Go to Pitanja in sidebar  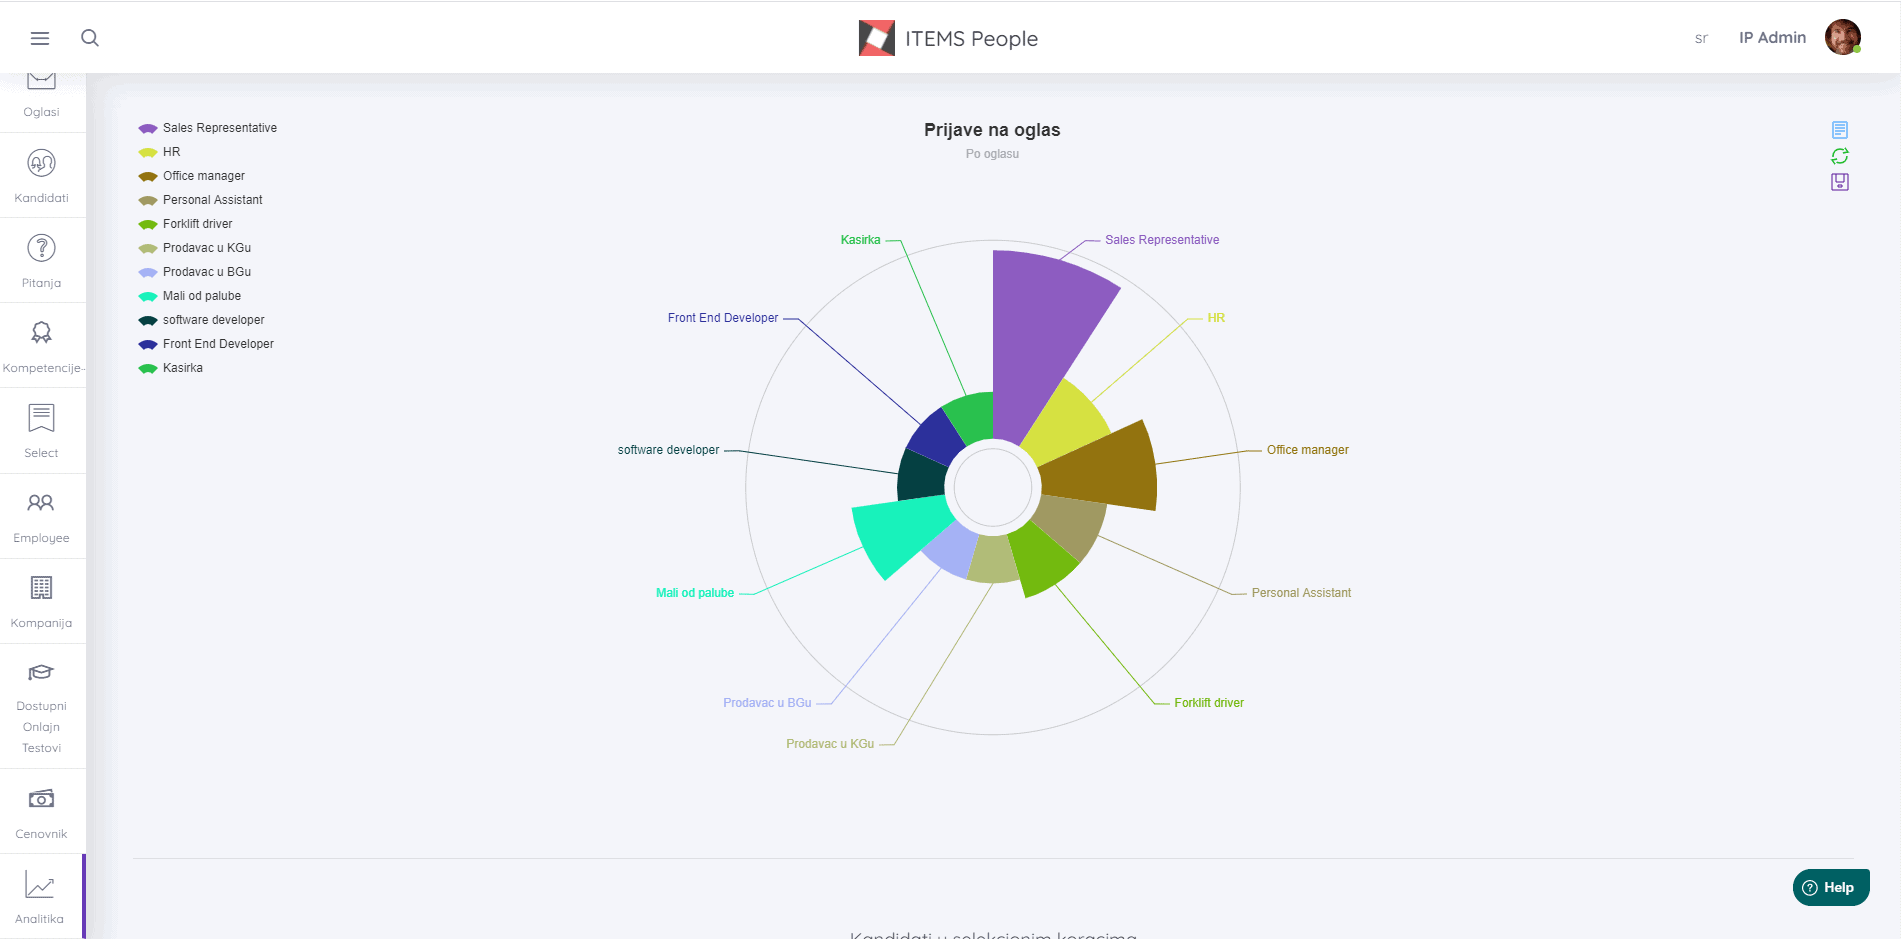point(42,261)
